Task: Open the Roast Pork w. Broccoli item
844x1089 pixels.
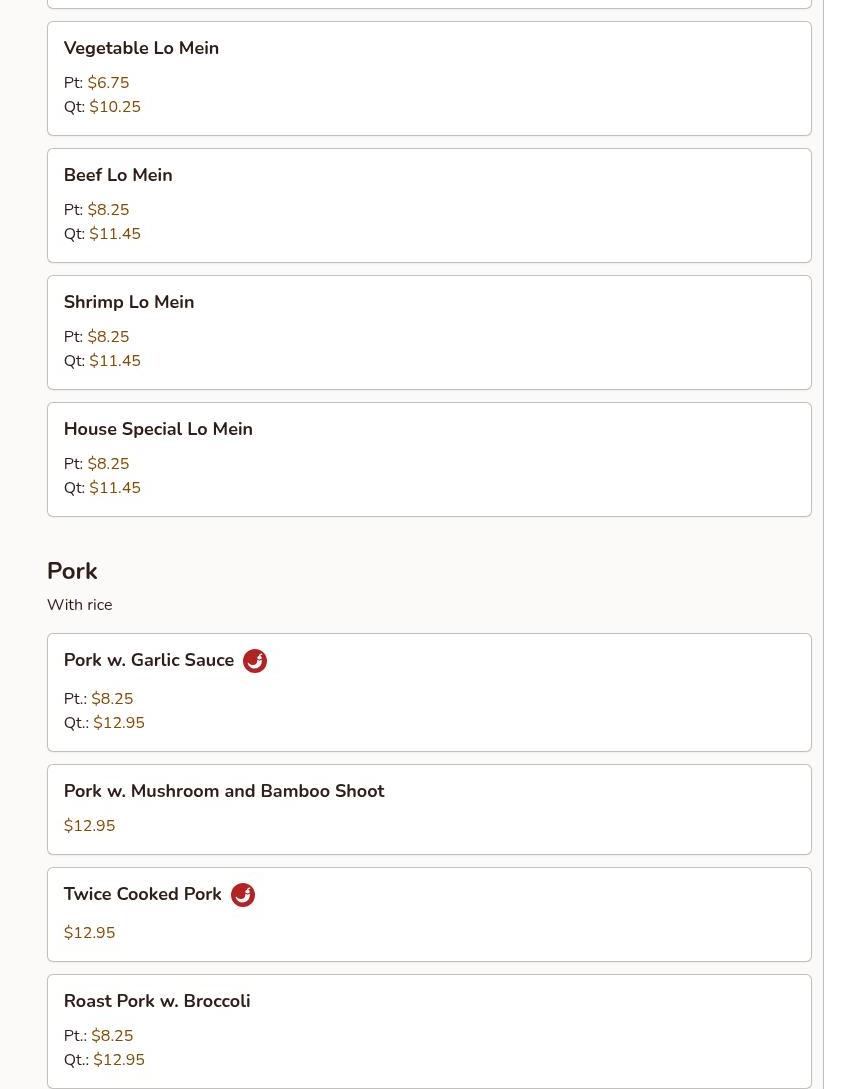Action: tap(157, 1001)
